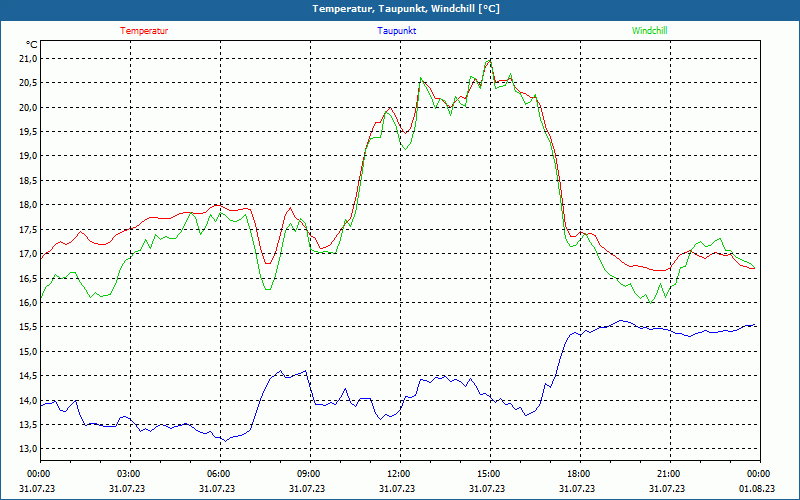Click the 15:00 time axis label

point(488,474)
